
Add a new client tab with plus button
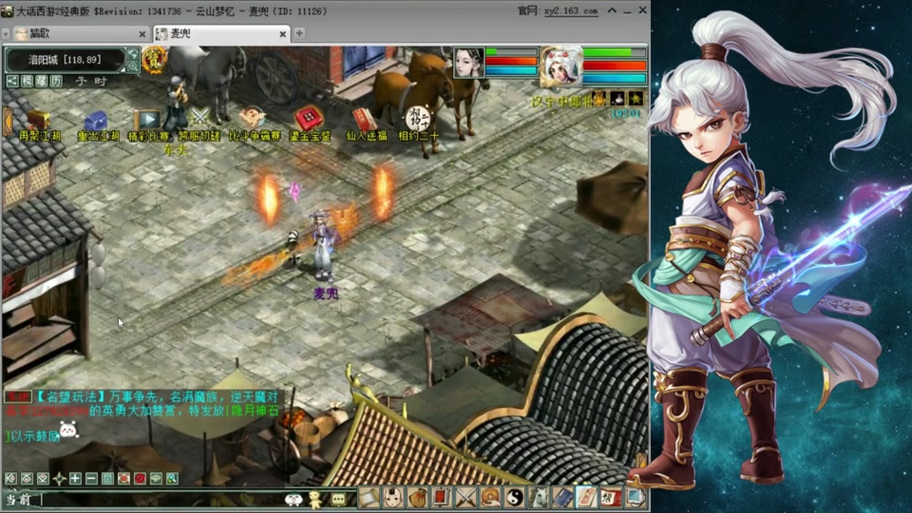[299, 33]
